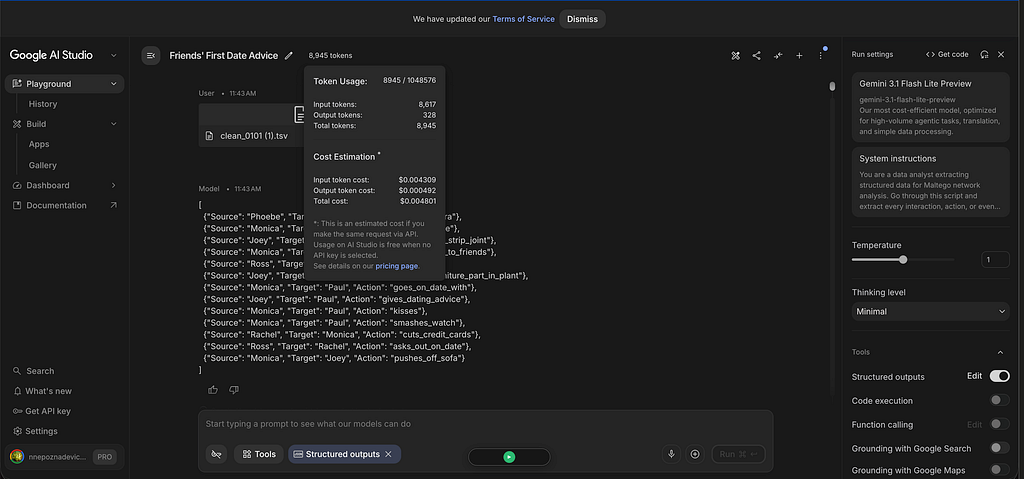Click the chat vertical scrollbar
The width and height of the screenshot is (1024, 479).
pyautogui.click(x=832, y=86)
